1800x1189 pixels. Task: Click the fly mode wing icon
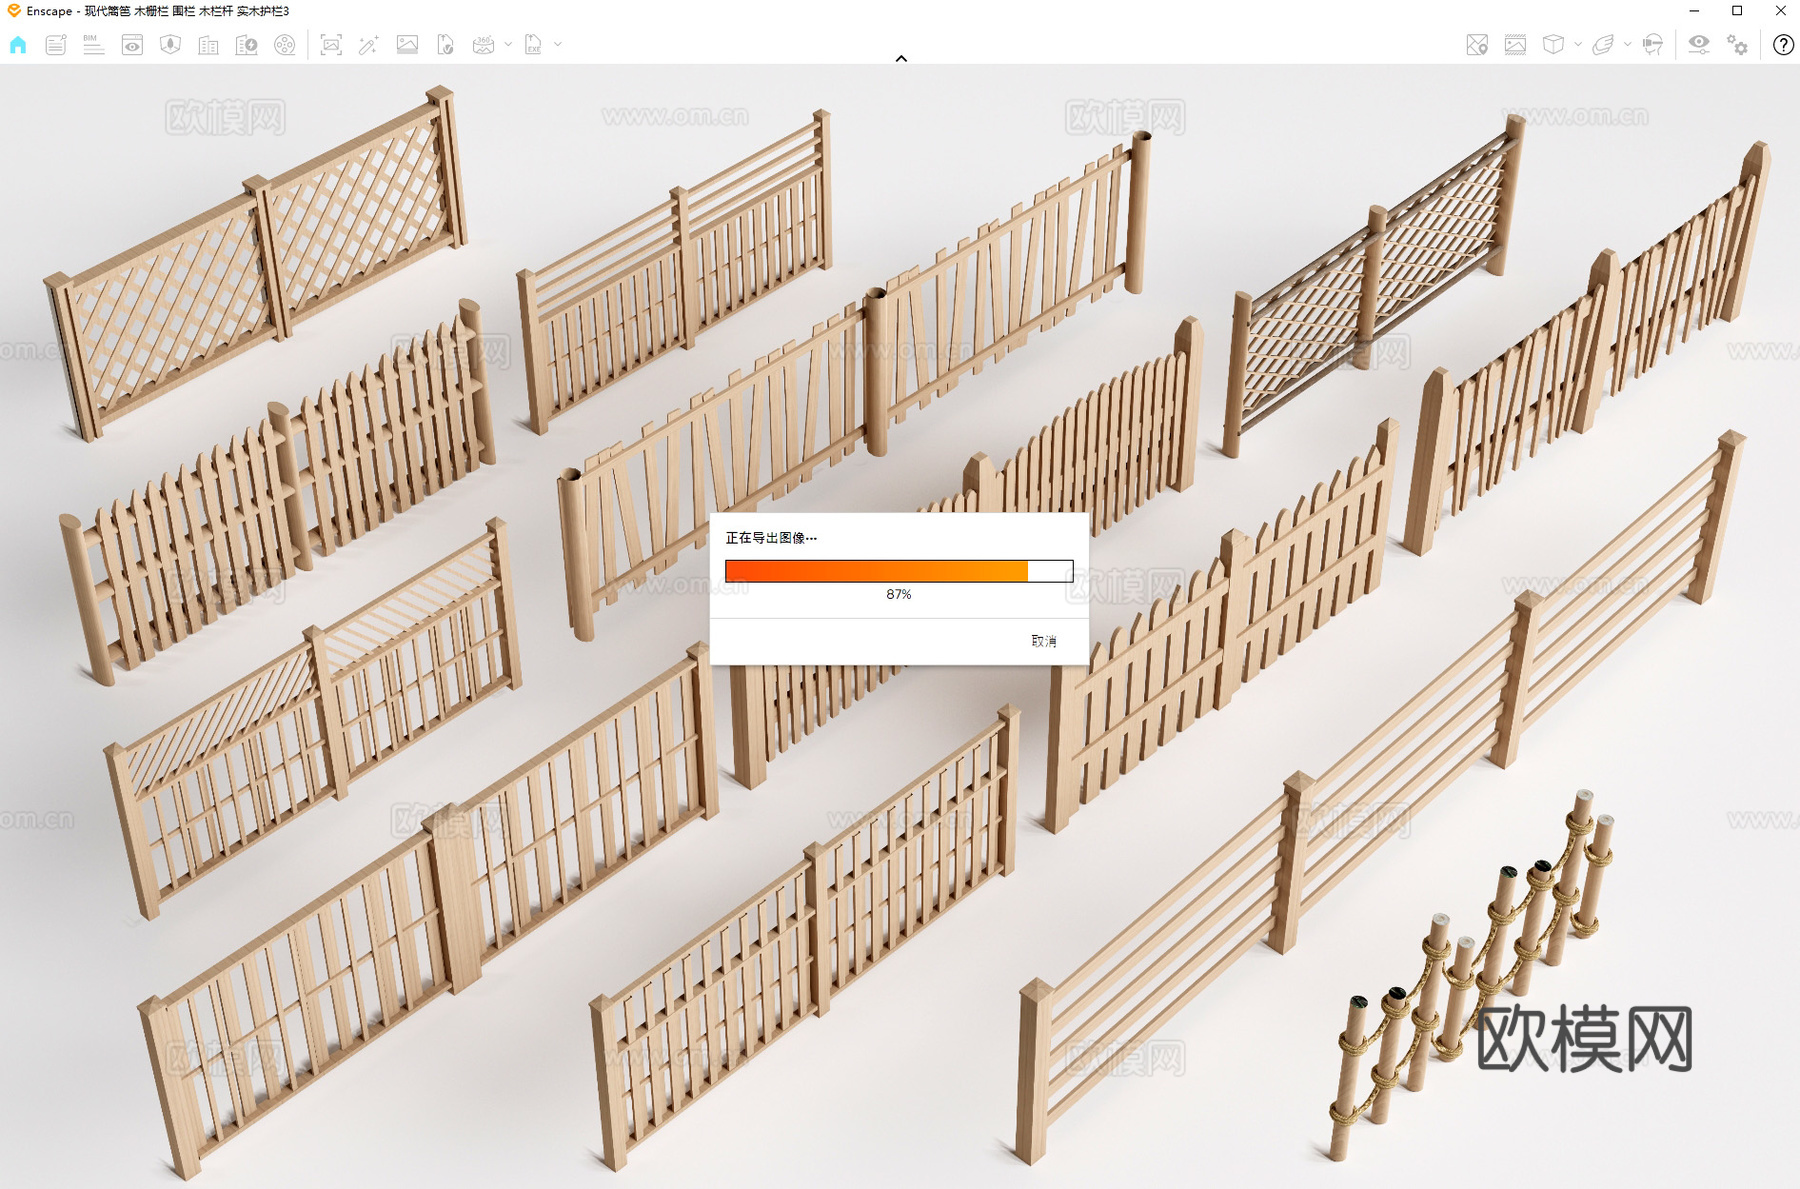click(x=1603, y=45)
